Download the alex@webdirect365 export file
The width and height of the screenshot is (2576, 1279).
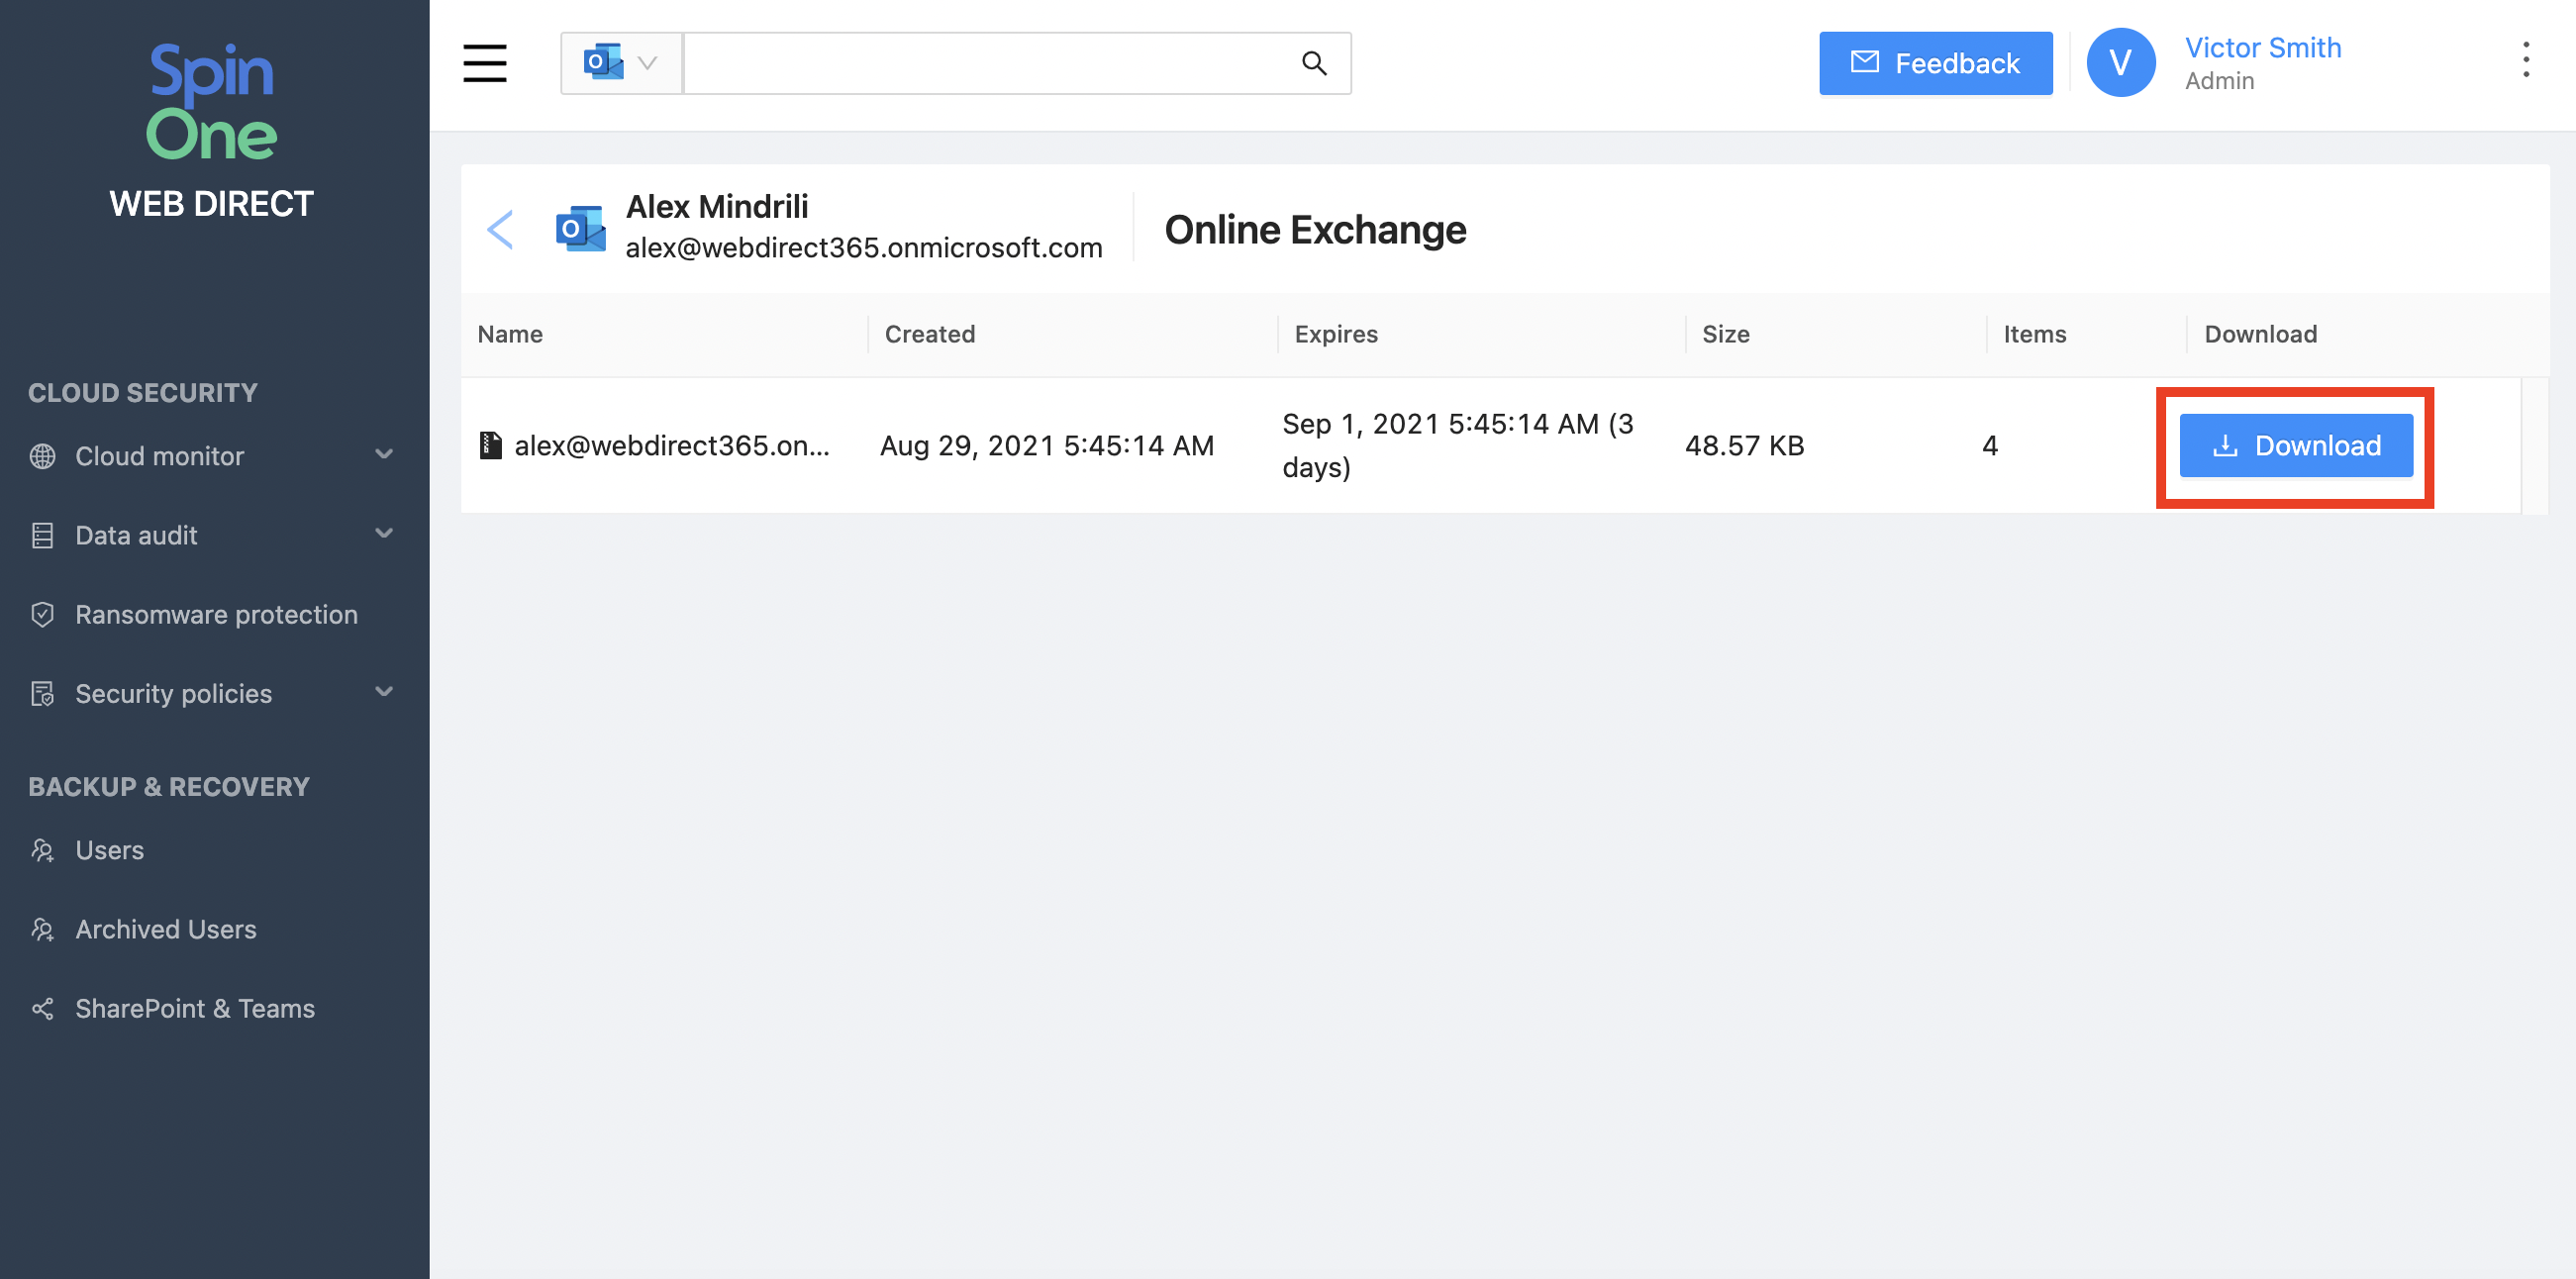coord(2295,445)
